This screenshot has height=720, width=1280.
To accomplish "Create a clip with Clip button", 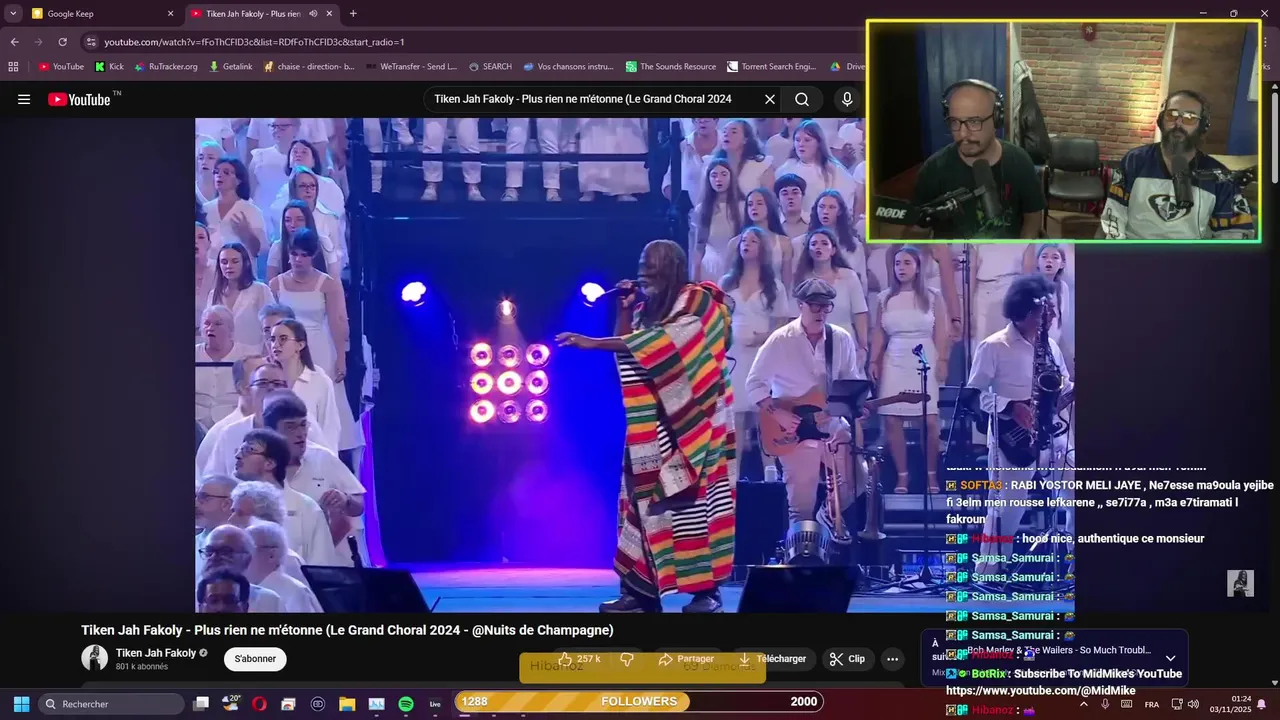I will tap(847, 659).
